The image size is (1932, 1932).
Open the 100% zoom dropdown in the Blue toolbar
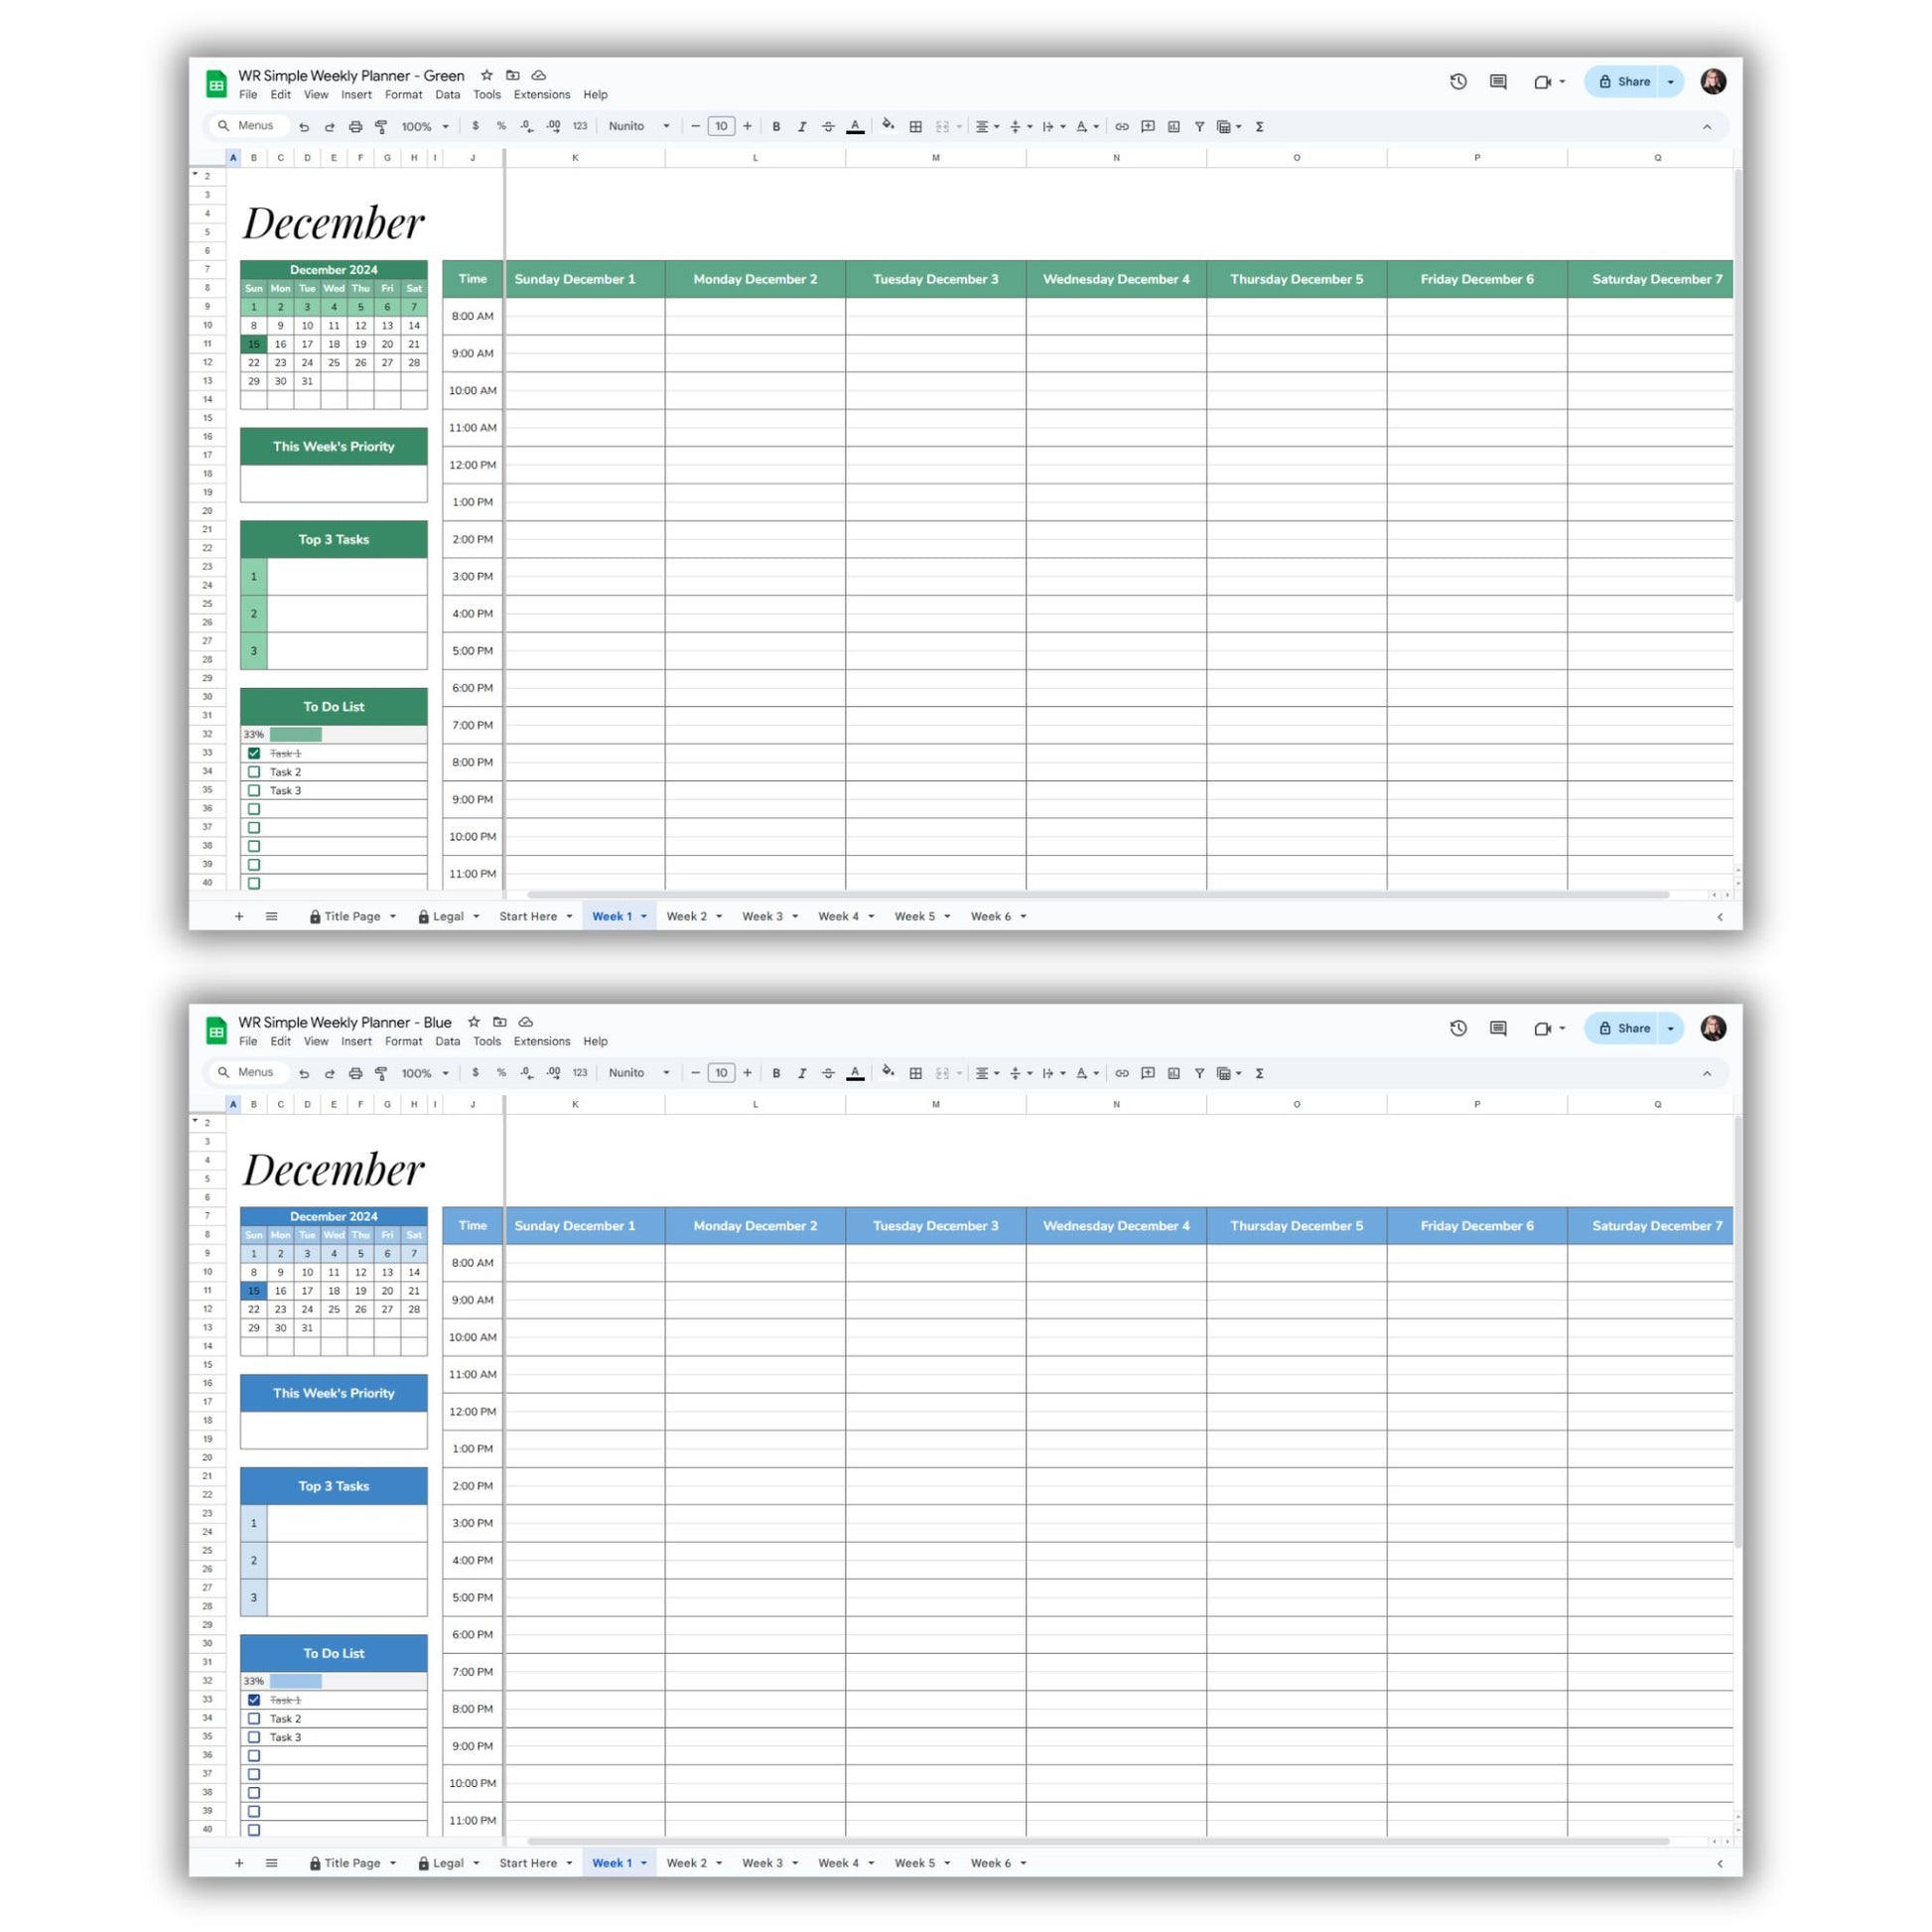pos(425,1073)
